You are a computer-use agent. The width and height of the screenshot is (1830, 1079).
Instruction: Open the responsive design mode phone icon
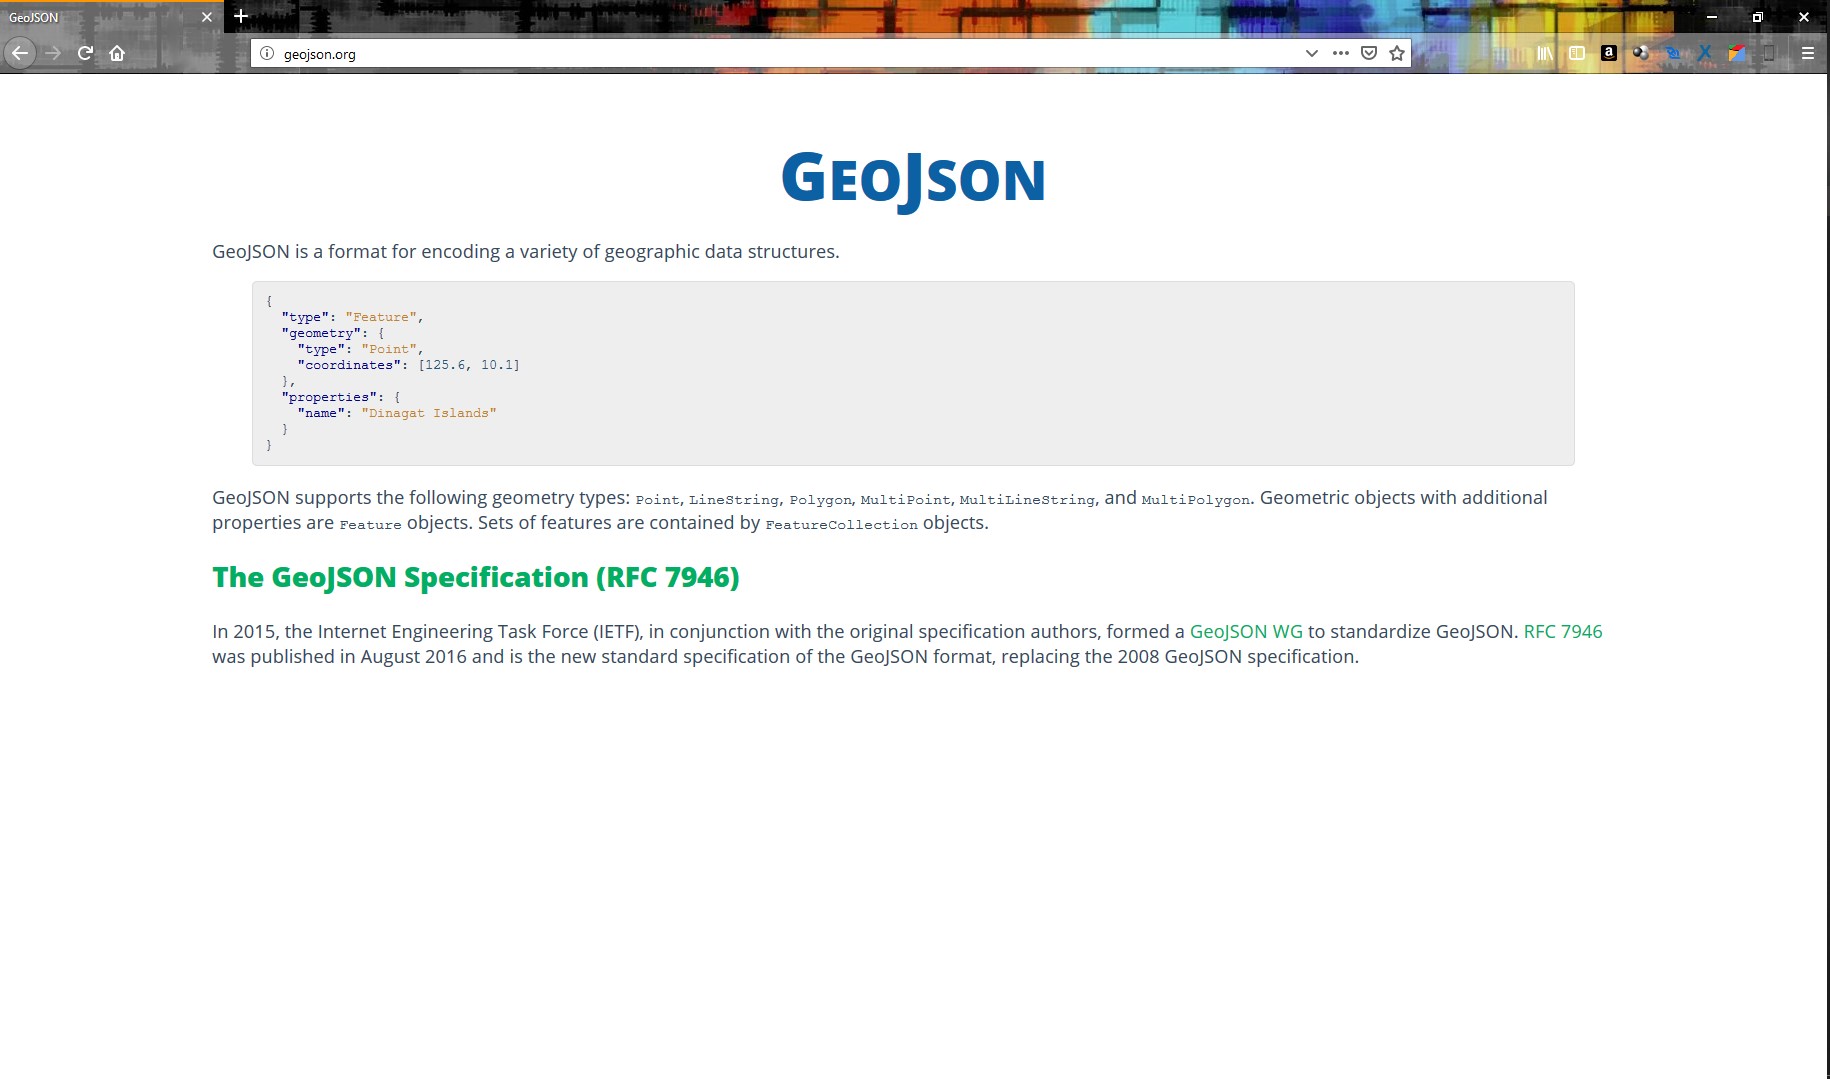[x=1769, y=53]
